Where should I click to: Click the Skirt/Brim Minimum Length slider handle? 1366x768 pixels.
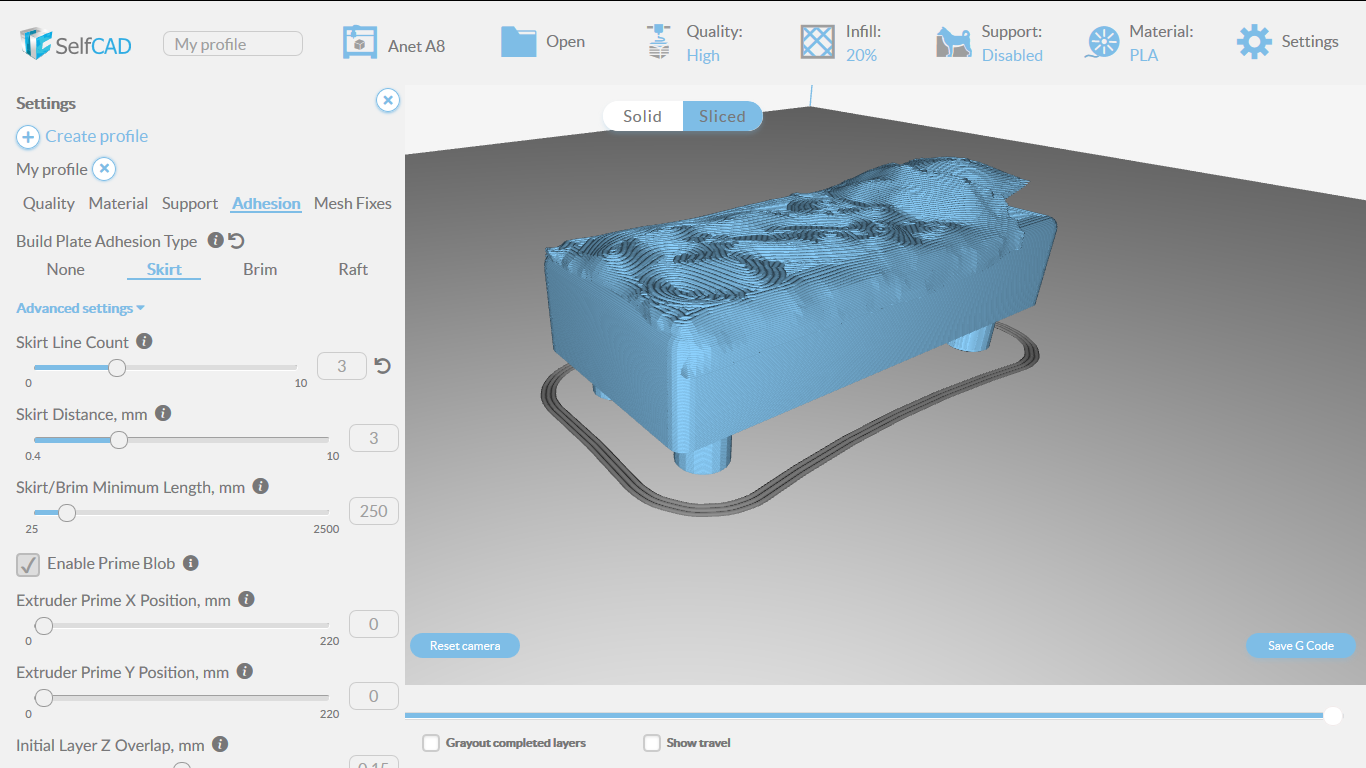coord(66,513)
